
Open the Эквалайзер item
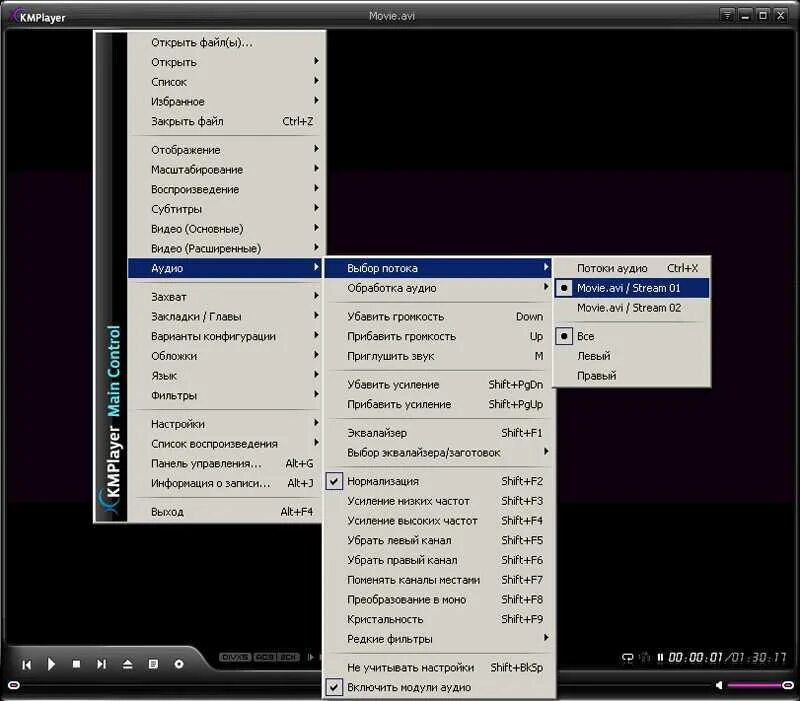click(439, 433)
